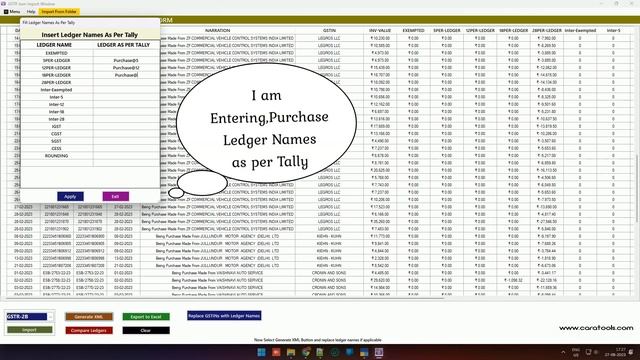Show hidden system tray icons chevron

coord(563,352)
